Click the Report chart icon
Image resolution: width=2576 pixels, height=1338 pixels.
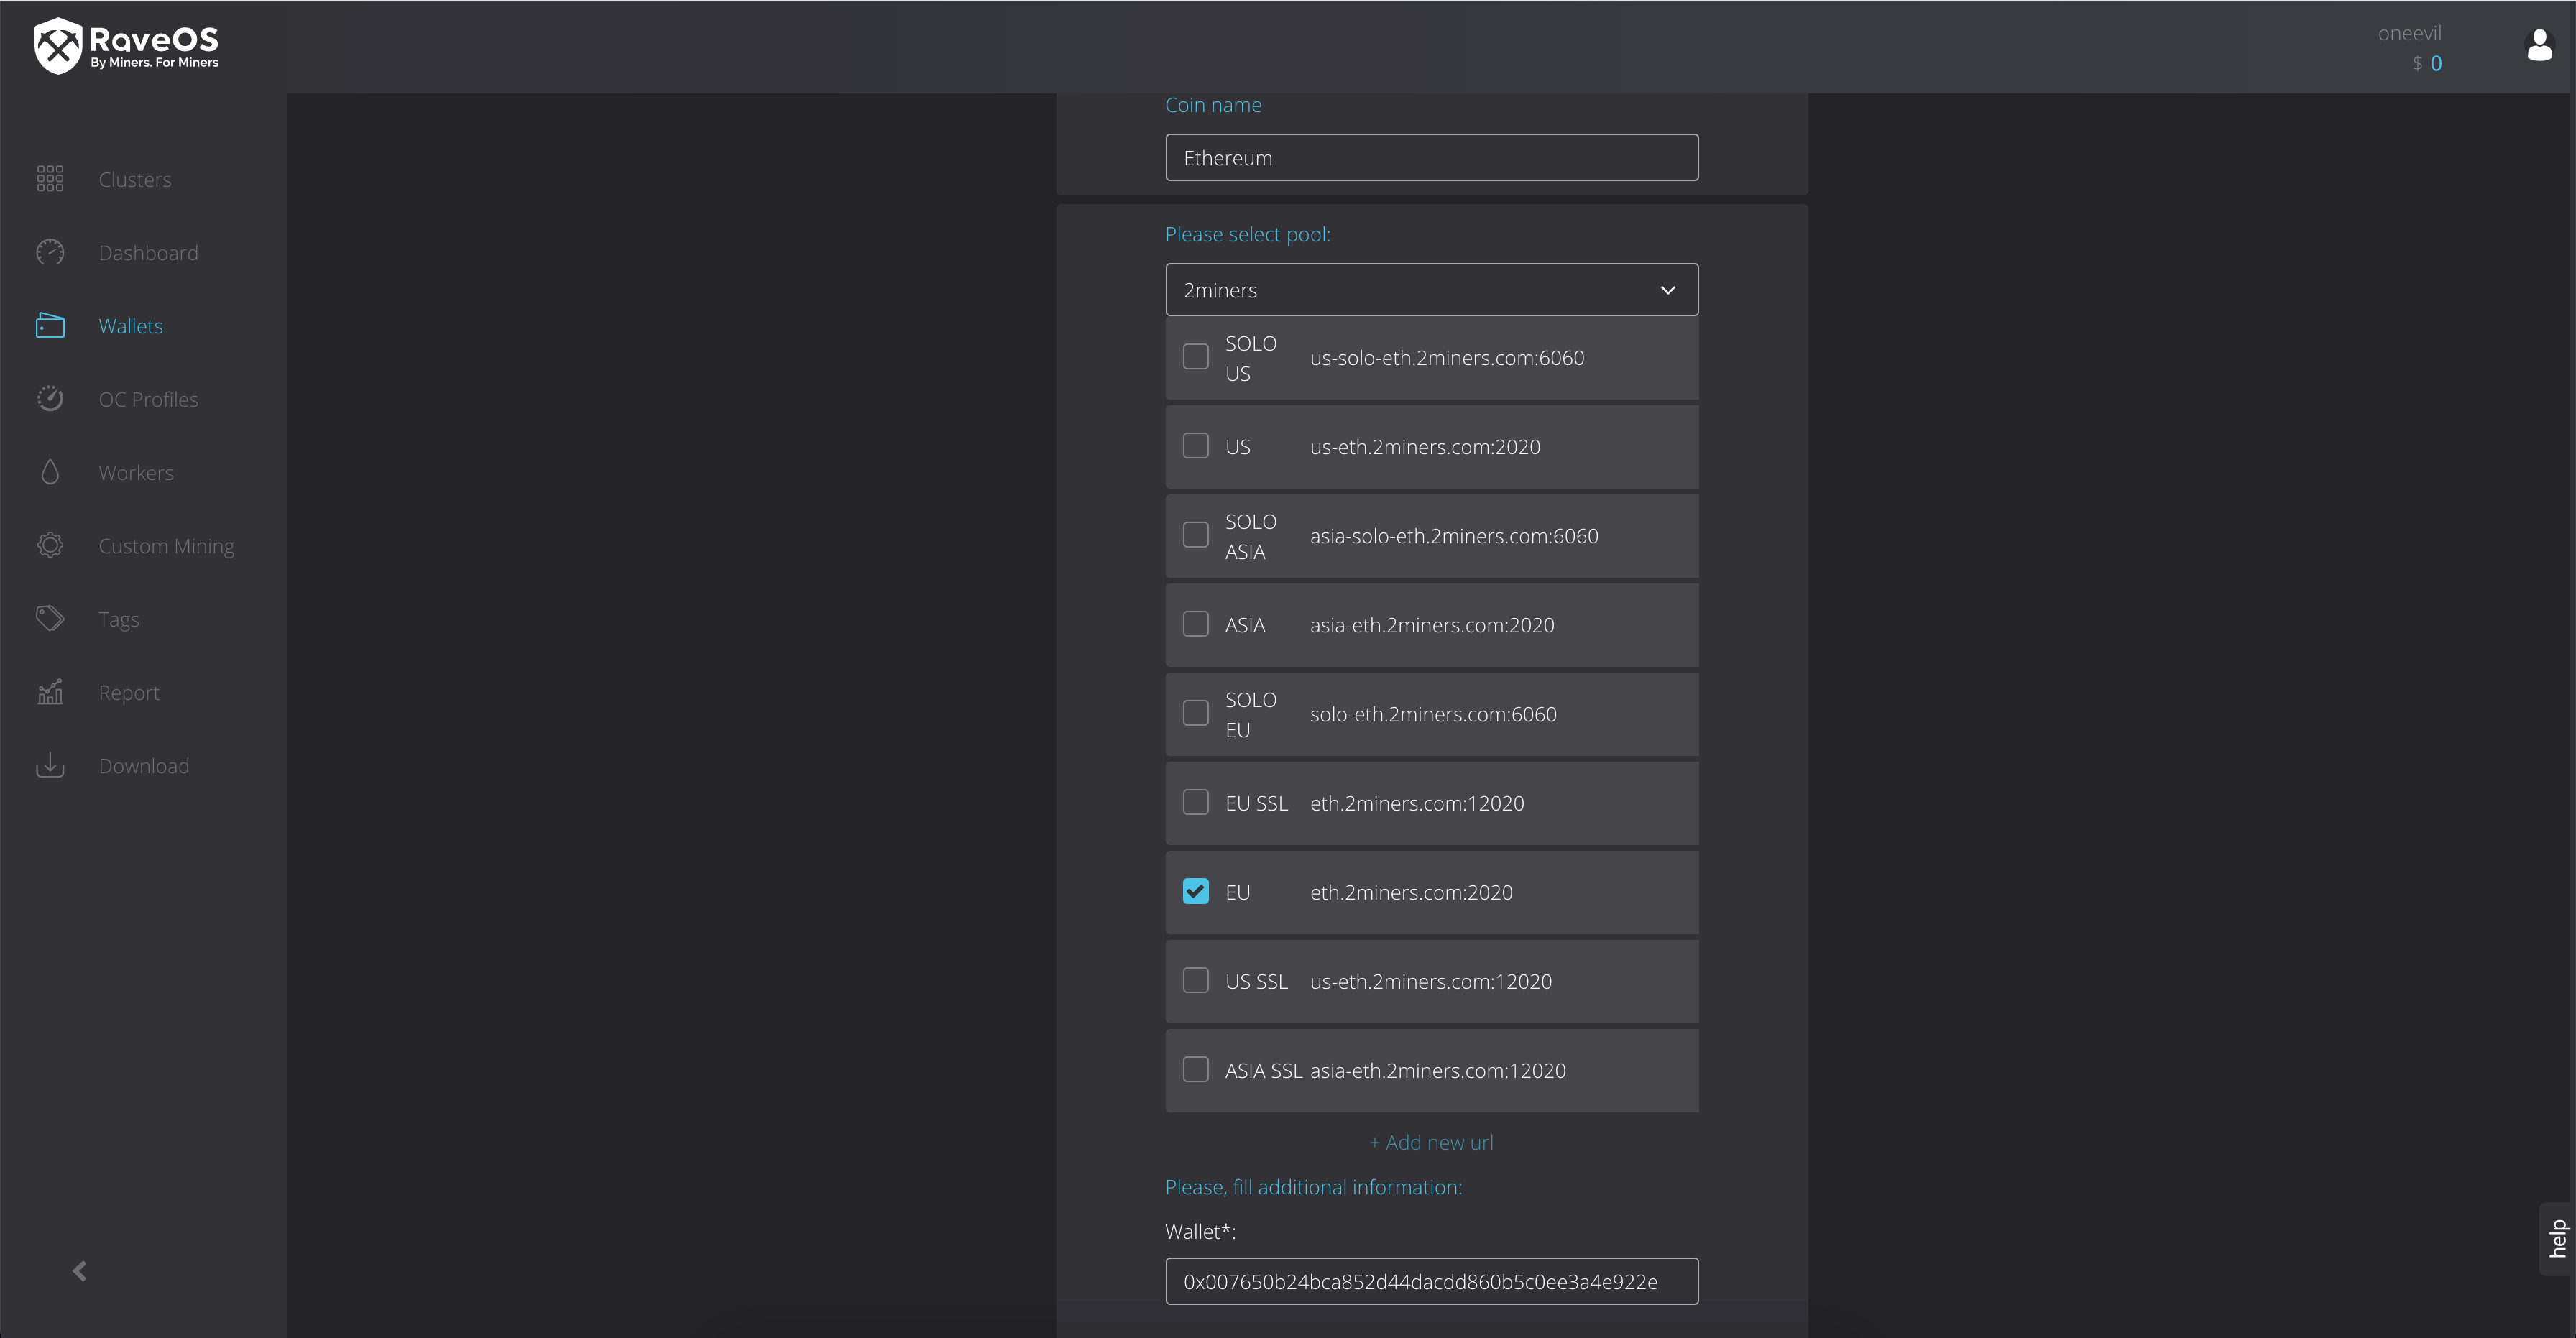tap(50, 692)
